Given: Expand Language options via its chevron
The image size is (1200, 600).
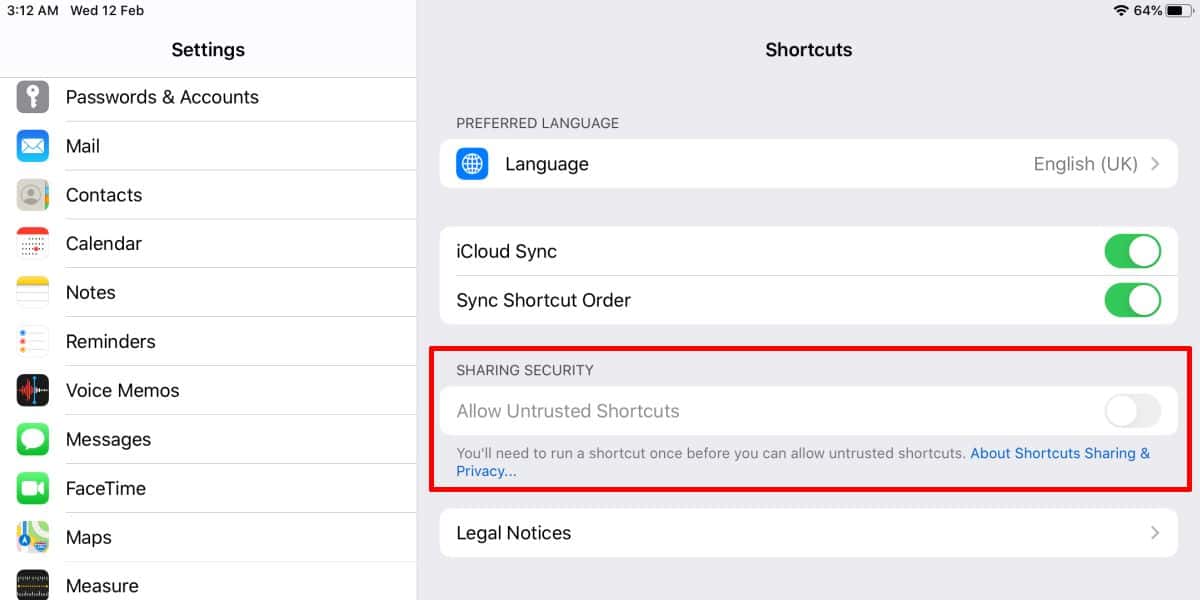Looking at the screenshot, I should point(1155,164).
